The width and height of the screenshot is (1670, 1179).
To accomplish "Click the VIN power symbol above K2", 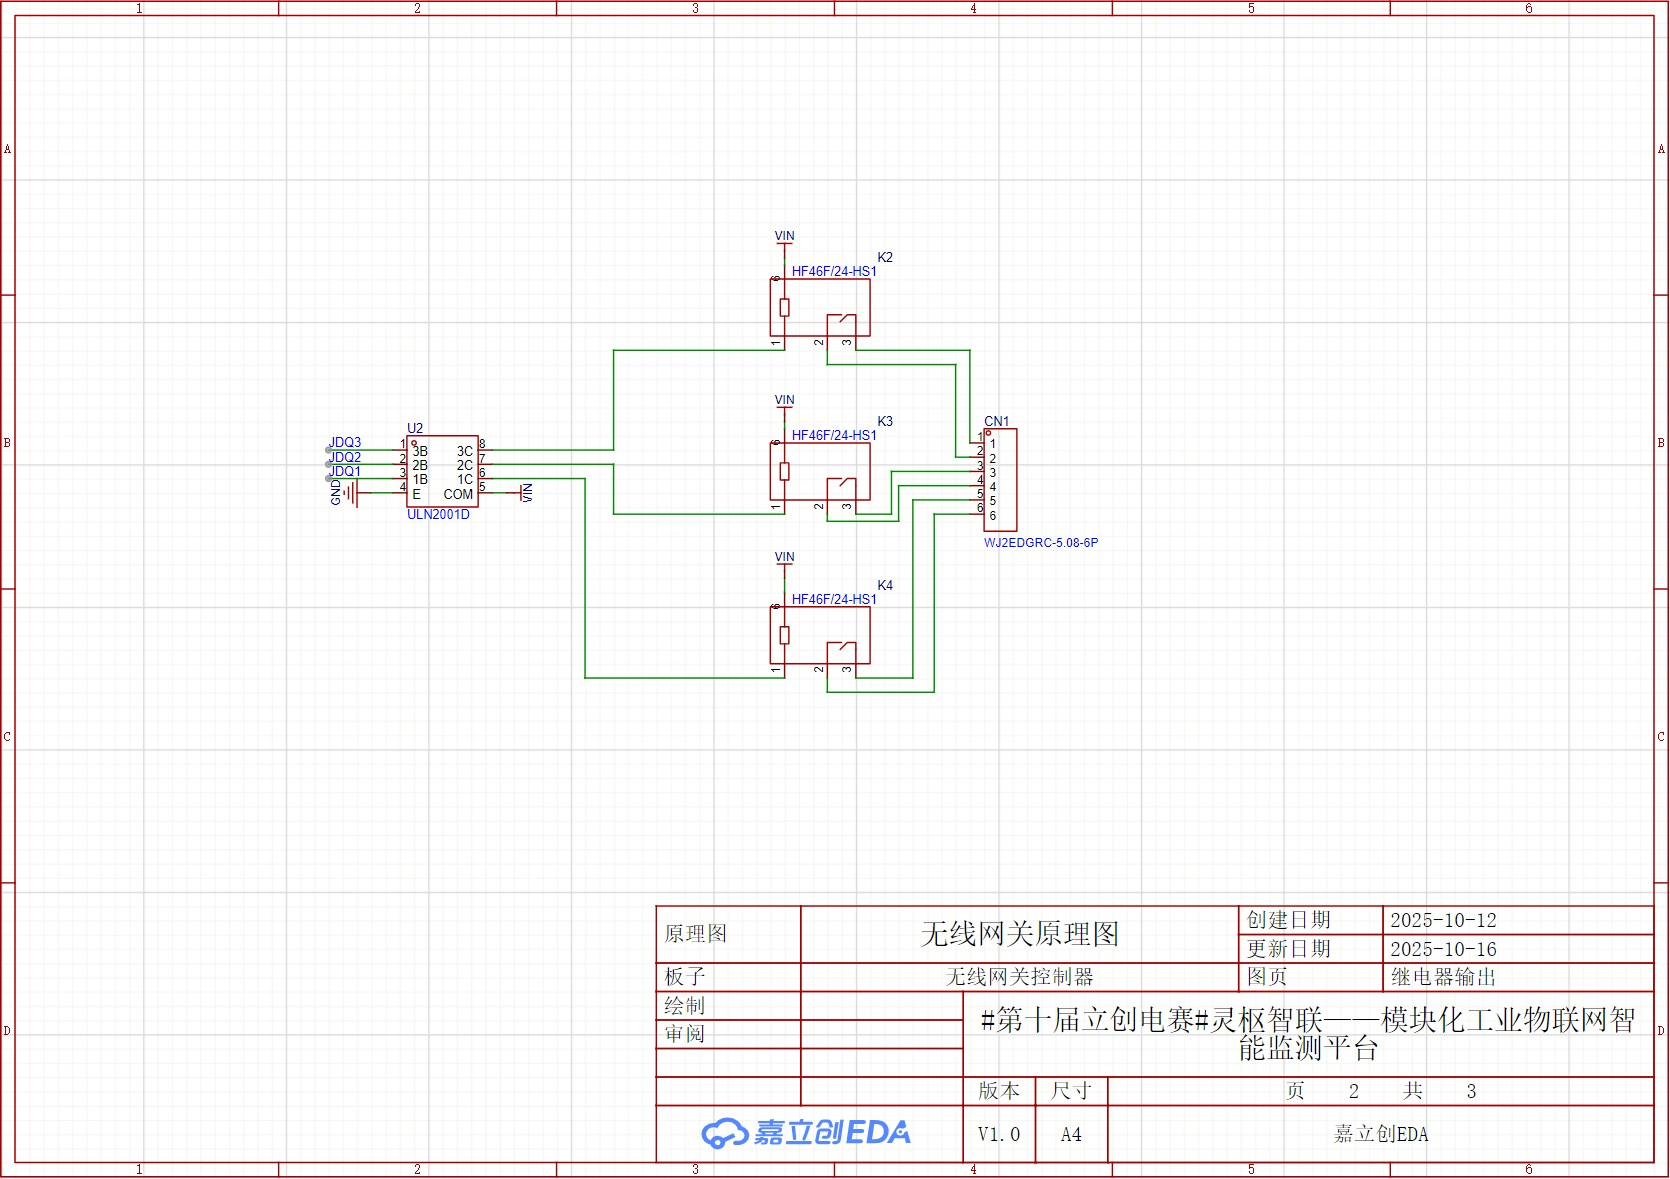I will point(785,239).
